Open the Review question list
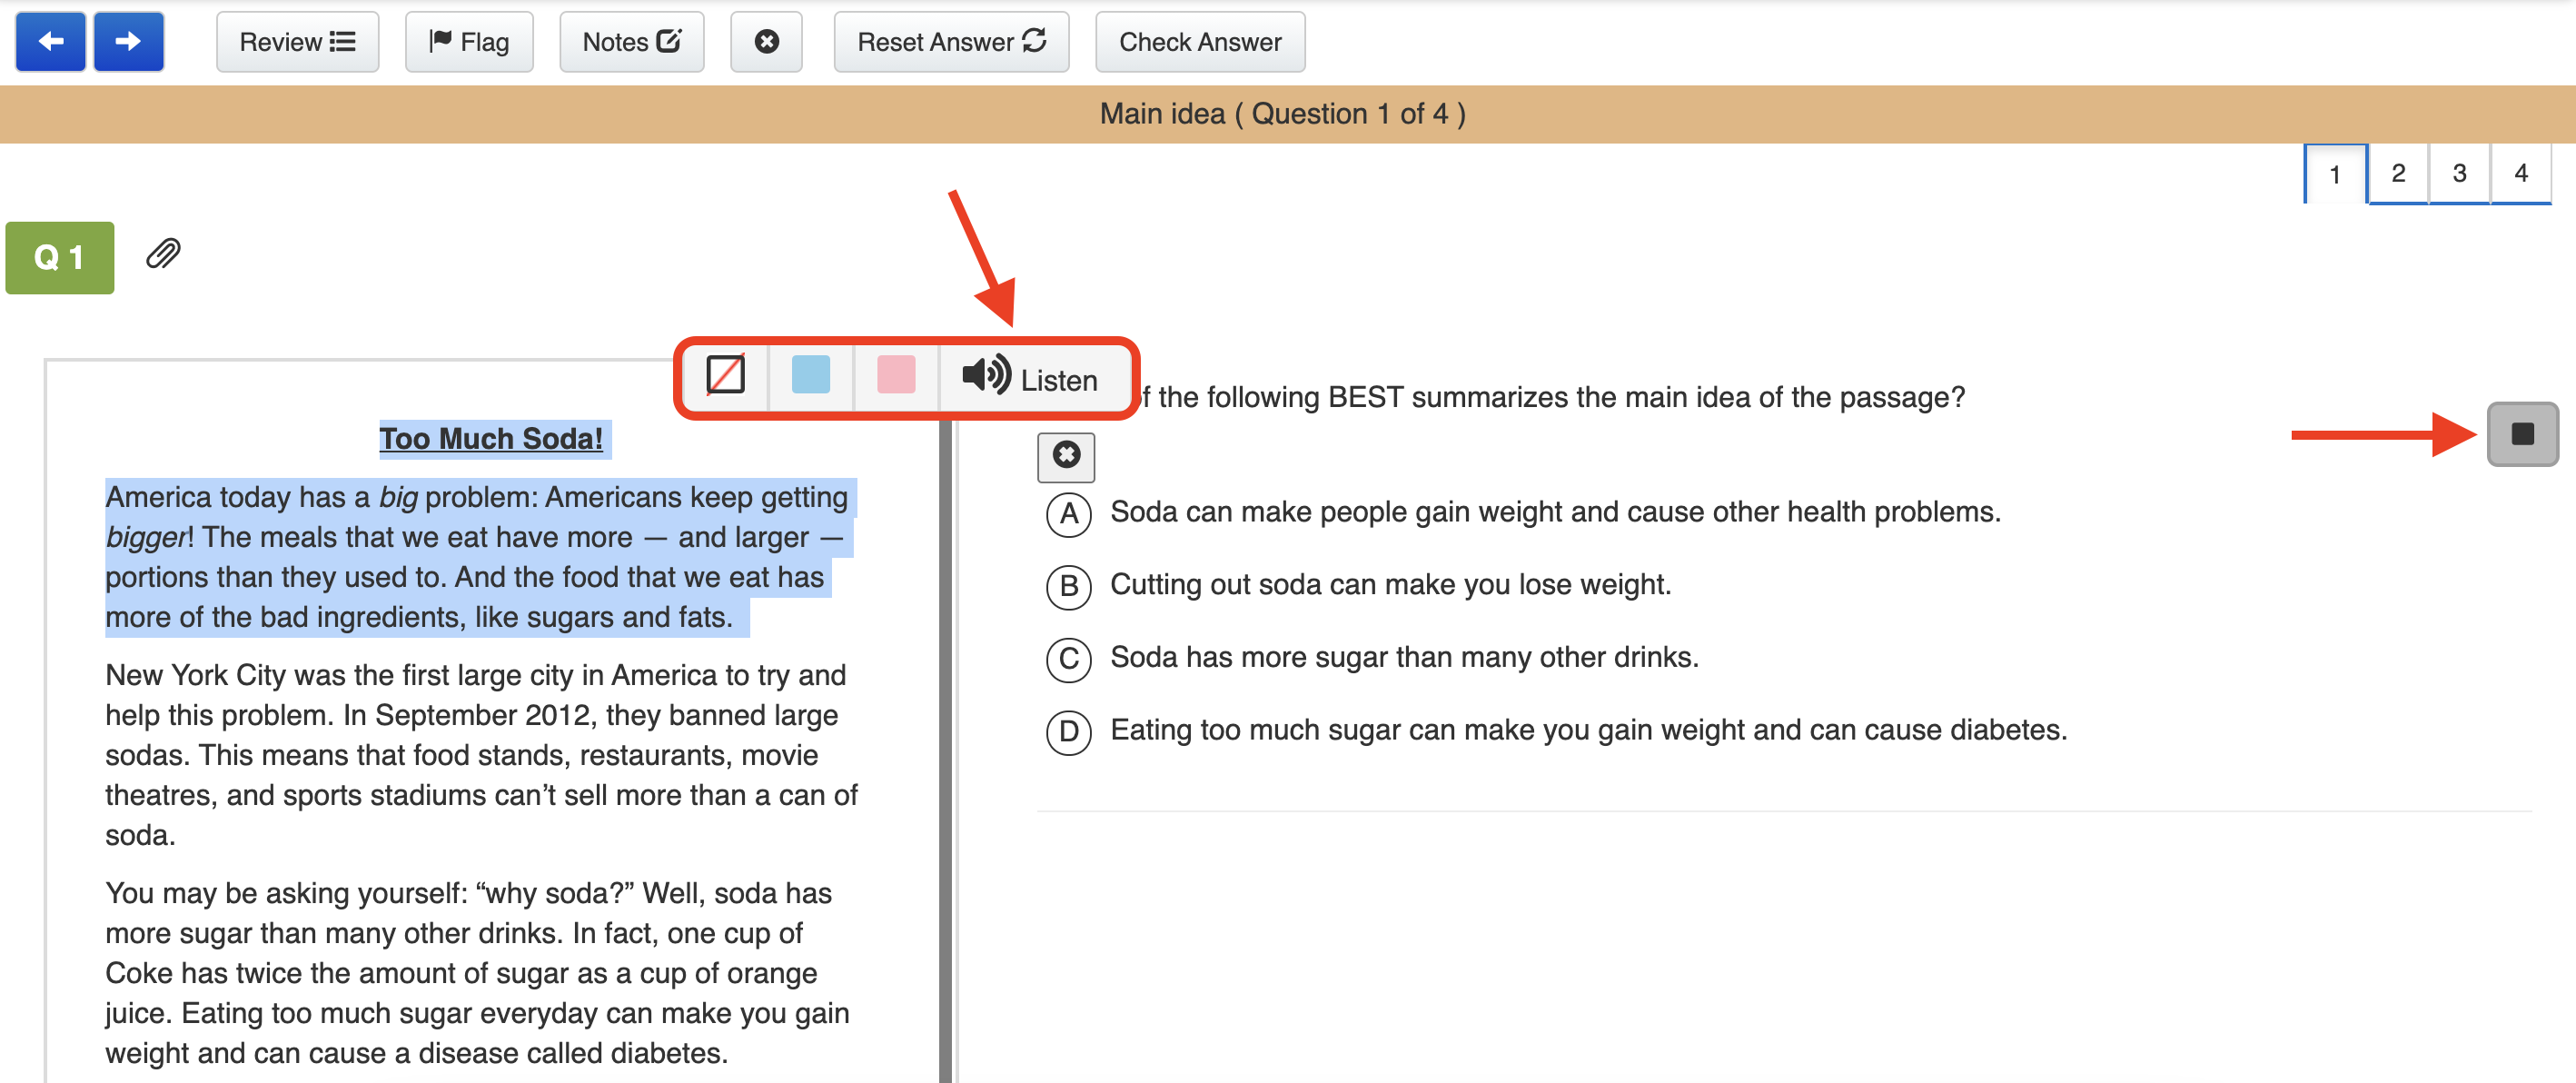The width and height of the screenshot is (2576, 1083). [297, 42]
